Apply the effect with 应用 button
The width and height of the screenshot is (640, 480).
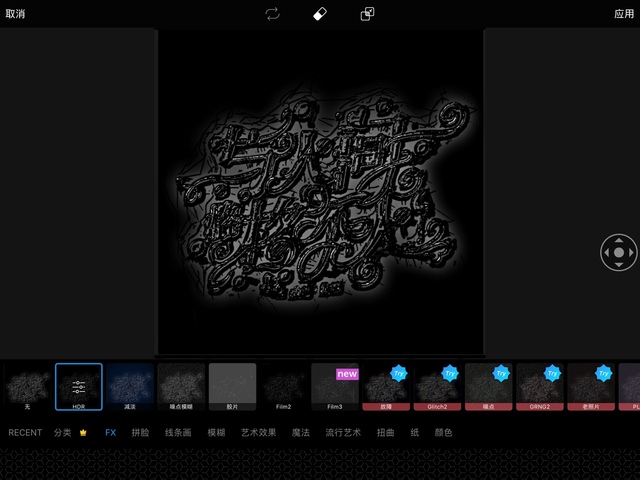tap(624, 14)
